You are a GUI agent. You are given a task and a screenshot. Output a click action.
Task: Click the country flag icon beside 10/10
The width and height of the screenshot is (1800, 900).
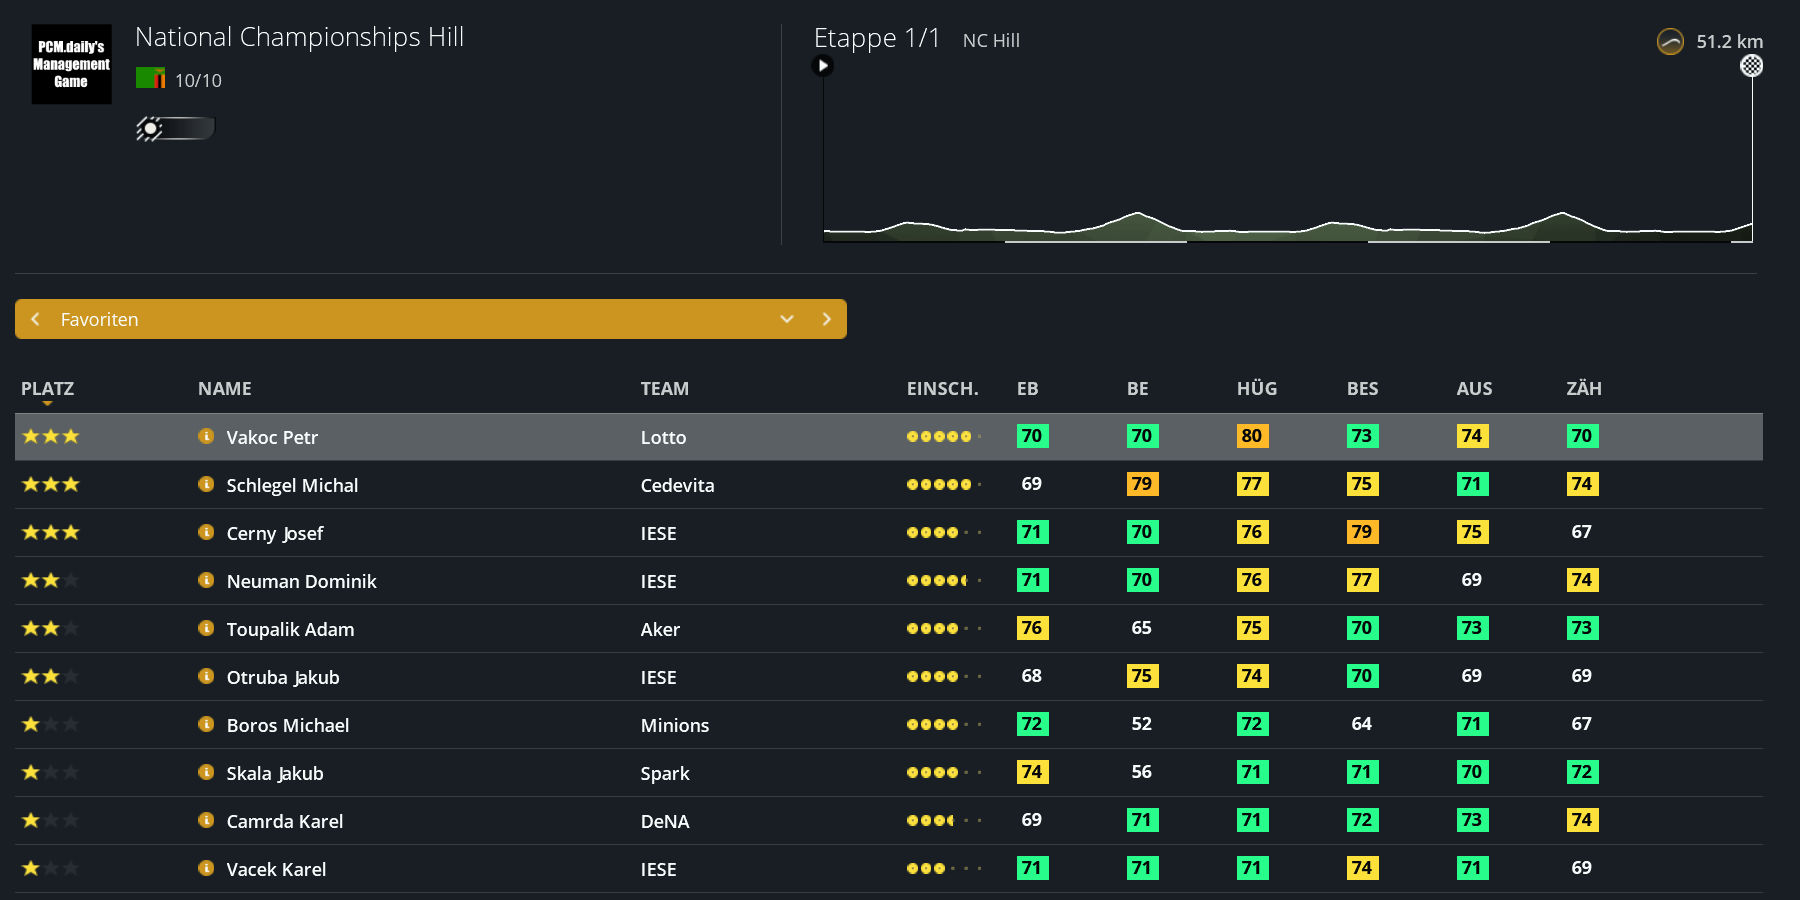tap(151, 78)
